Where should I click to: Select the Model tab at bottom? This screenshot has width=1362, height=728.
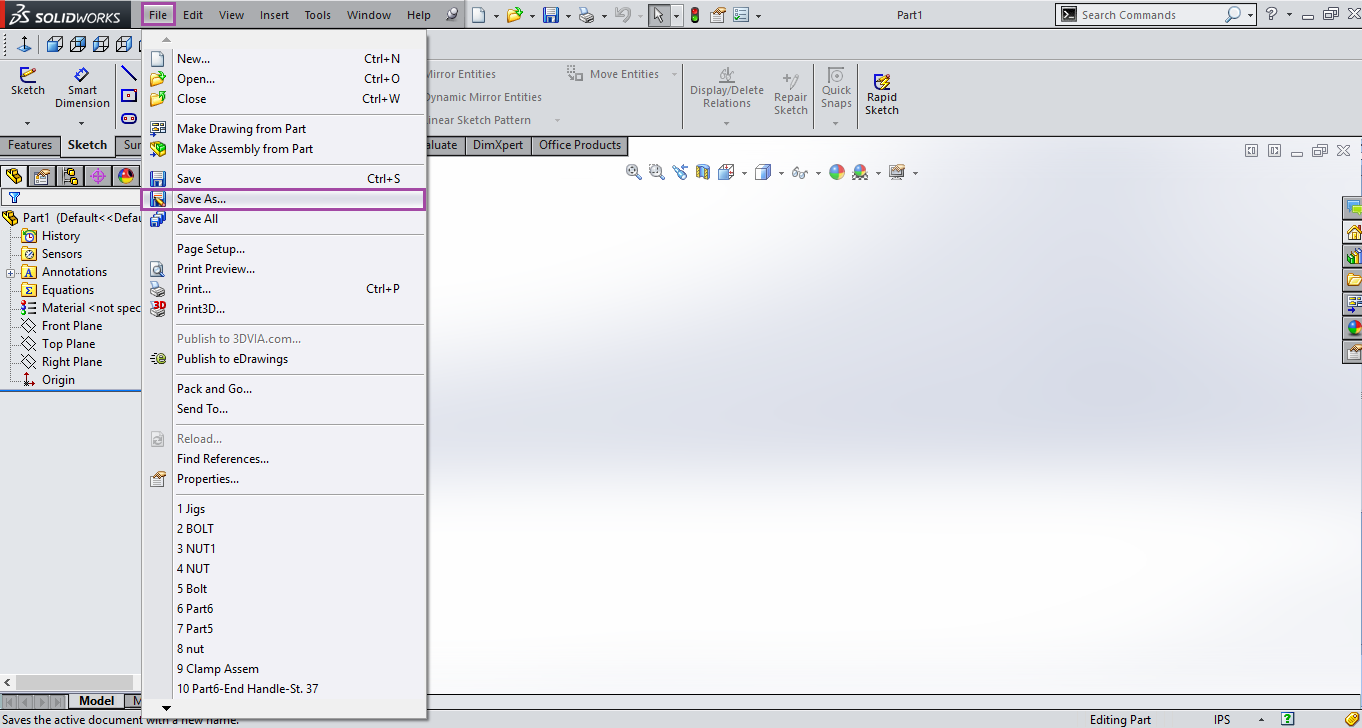pyautogui.click(x=97, y=701)
